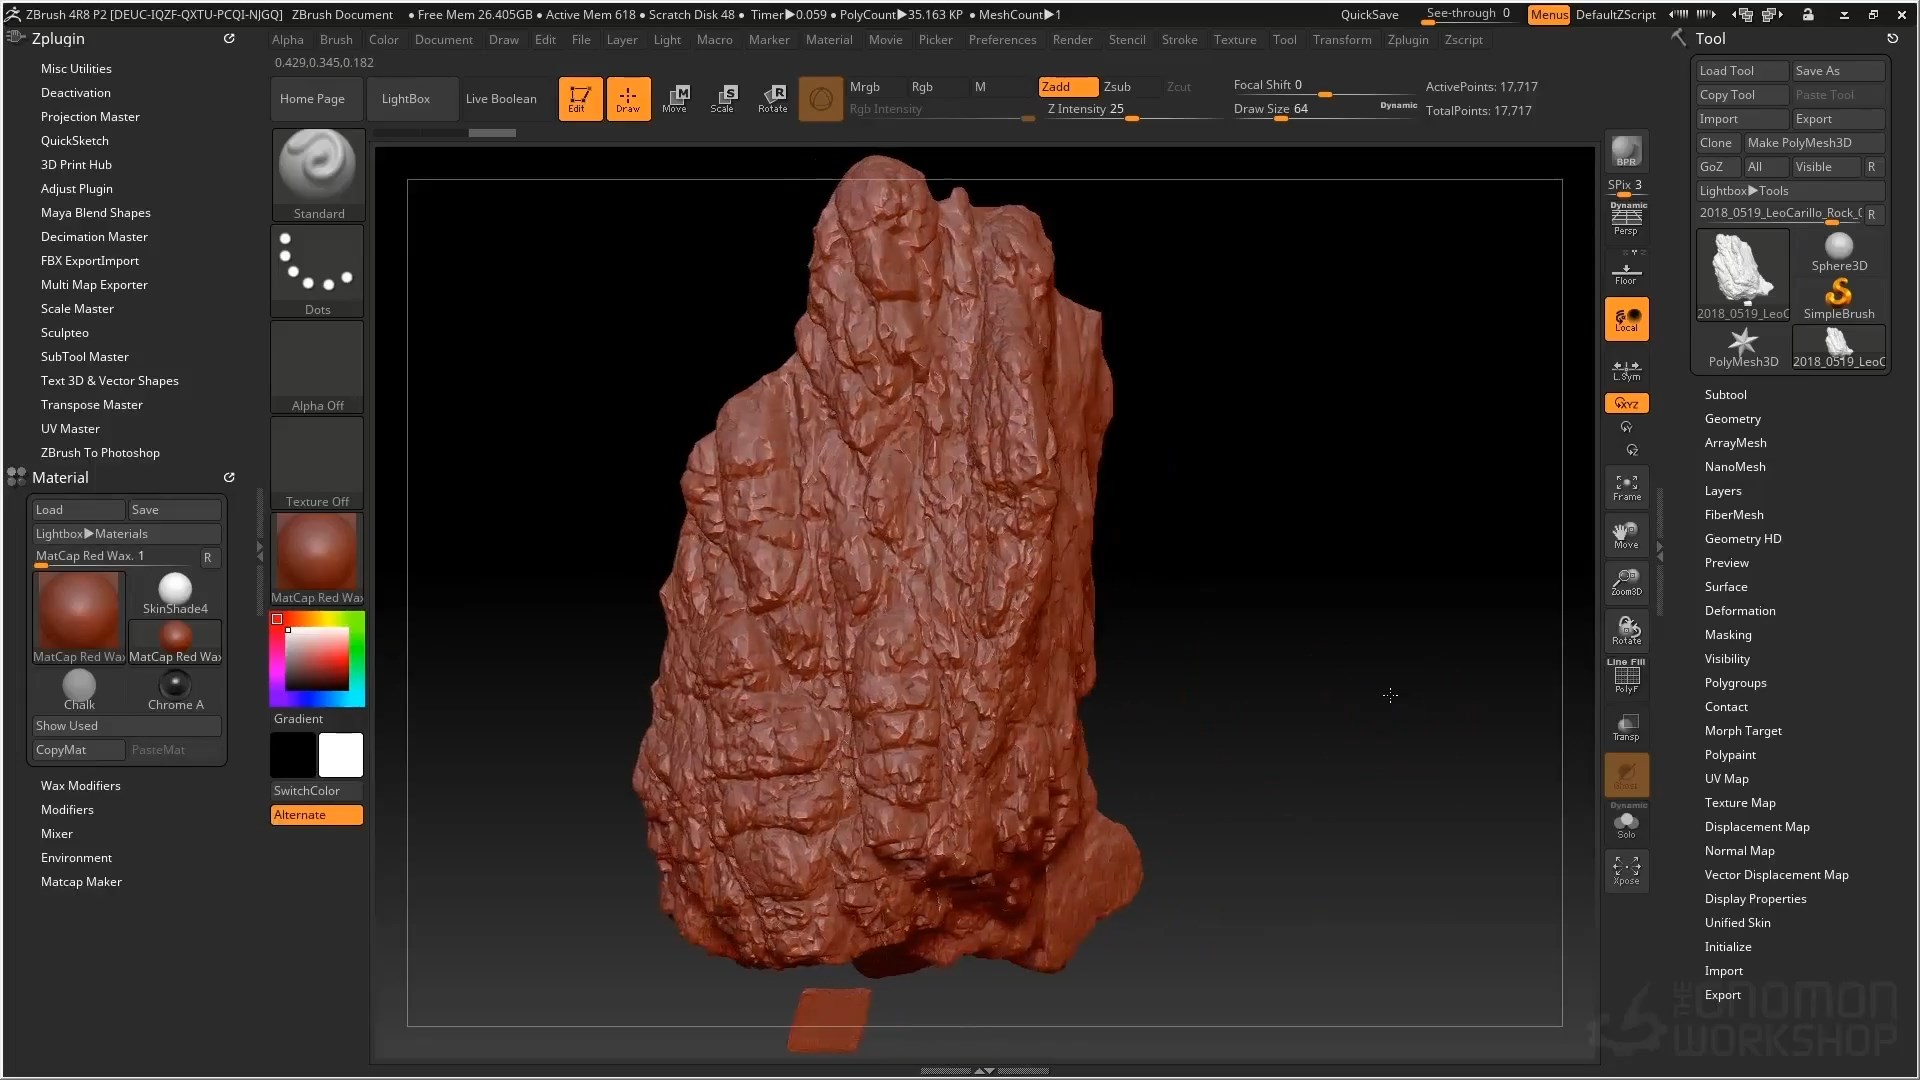Expand the Deformation subpalette
This screenshot has height=1080, width=1920.
click(x=1740, y=611)
